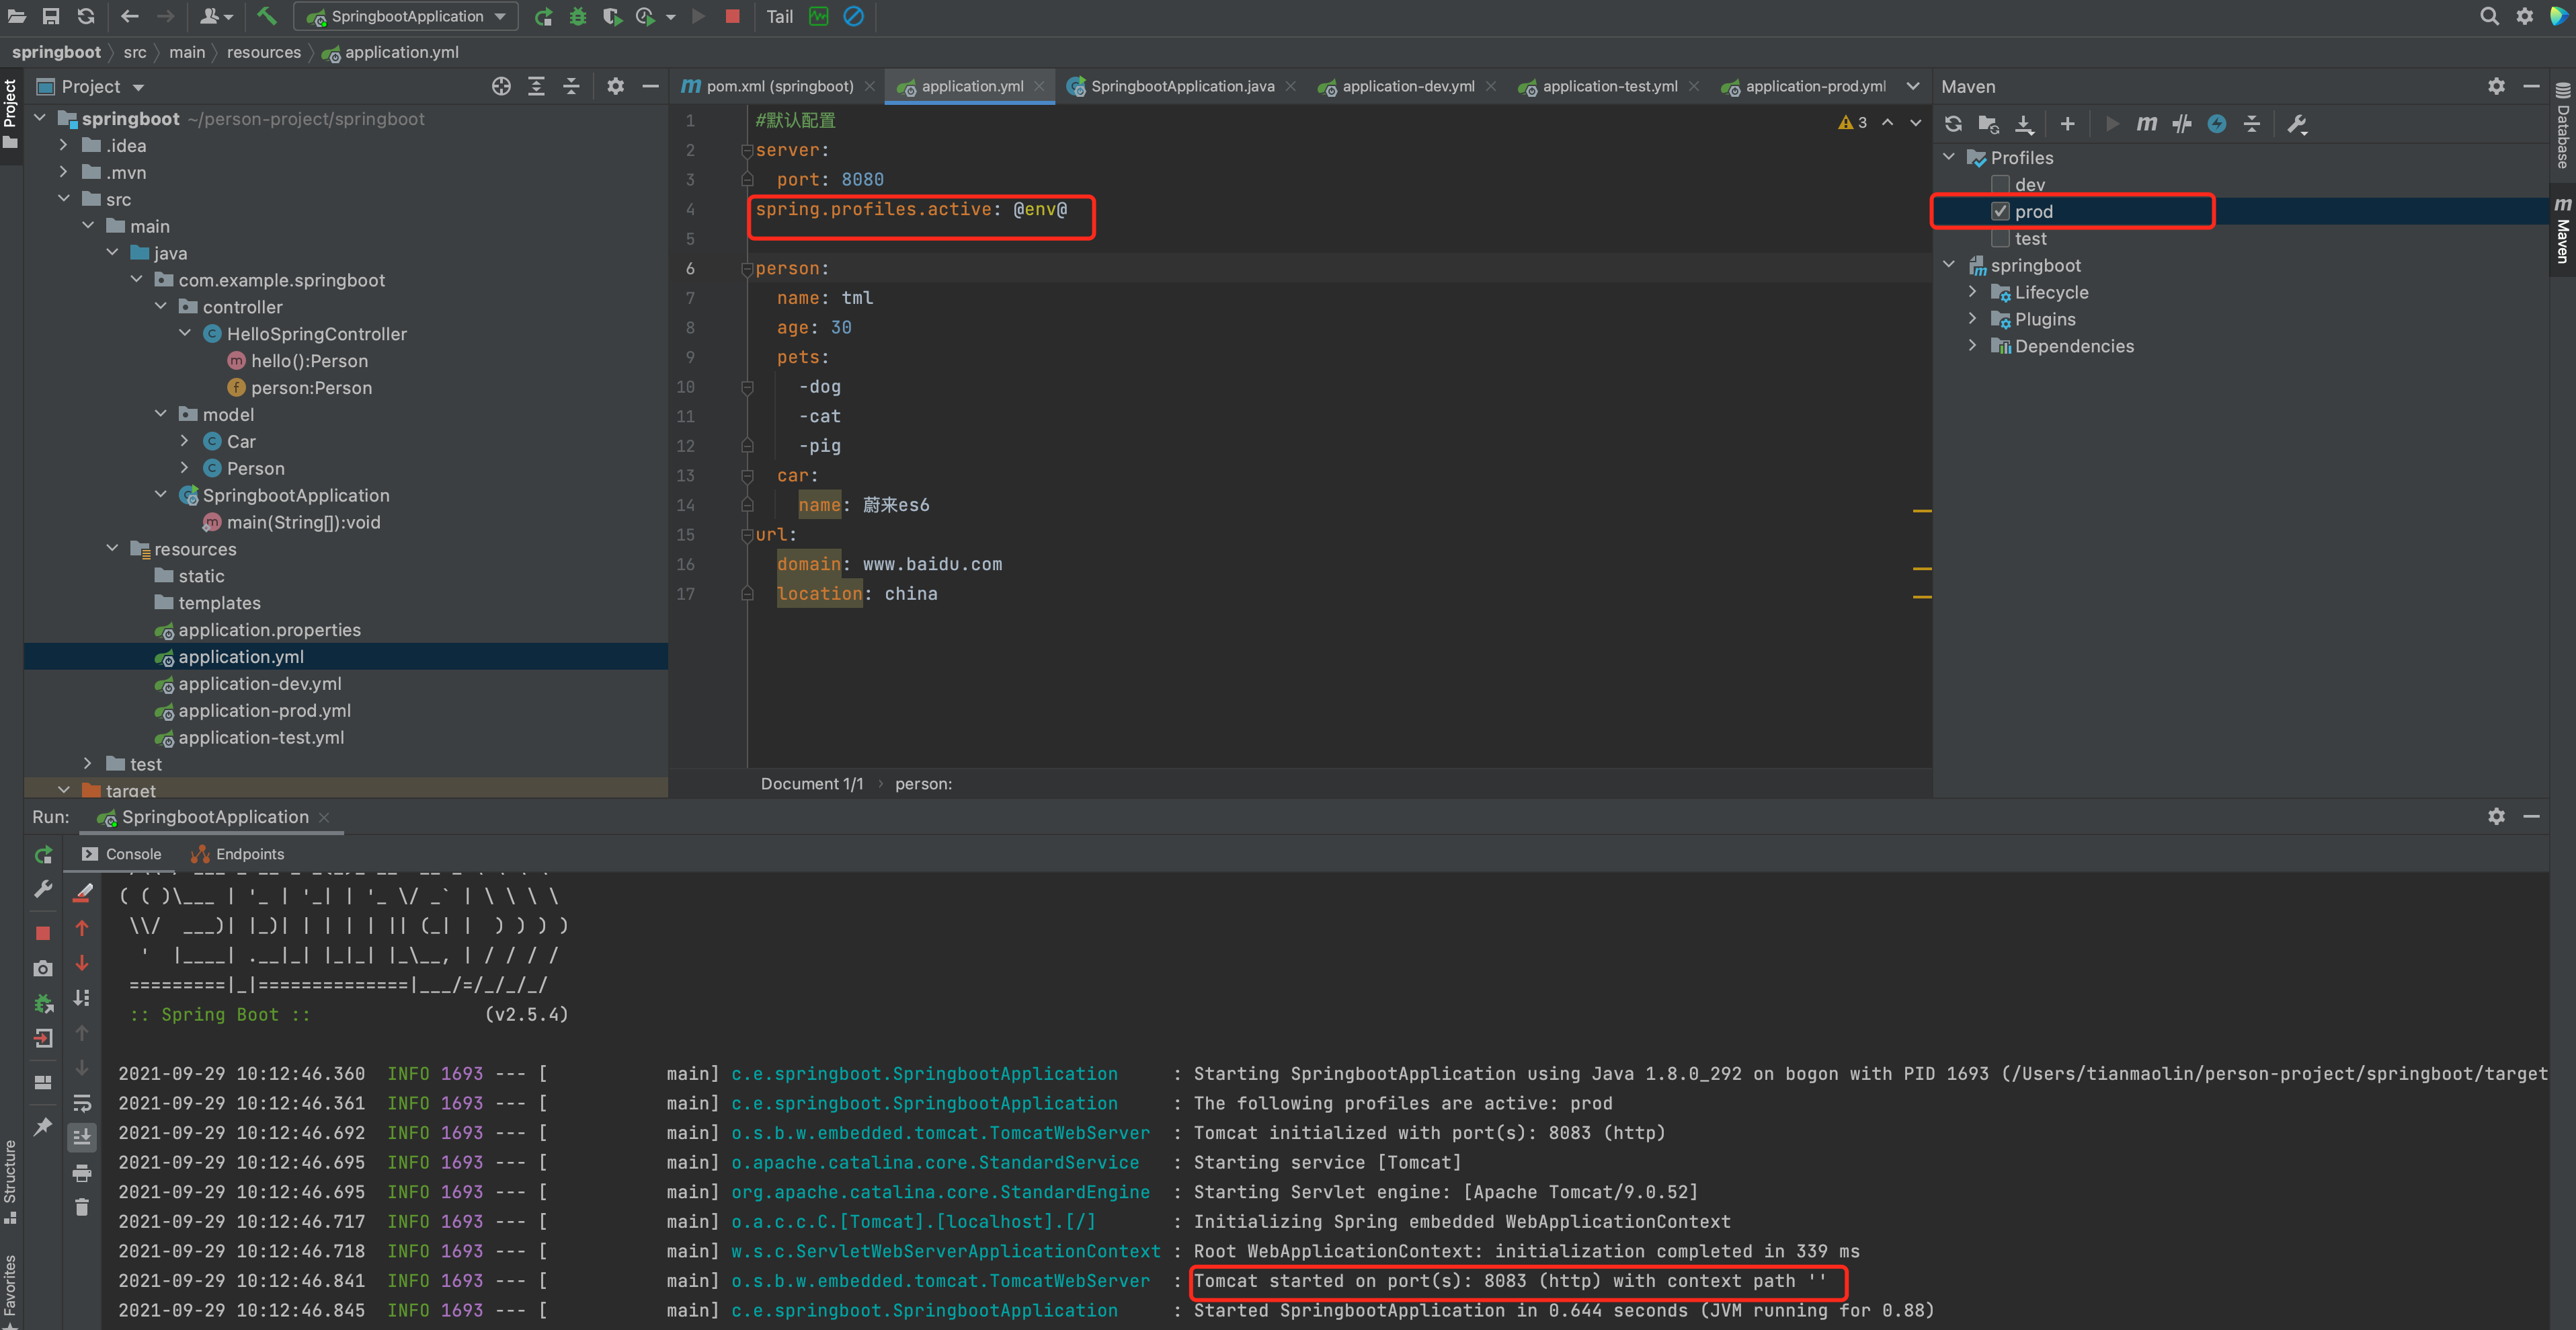Stop the running application
Image resolution: width=2576 pixels, height=1330 pixels.
733,16
